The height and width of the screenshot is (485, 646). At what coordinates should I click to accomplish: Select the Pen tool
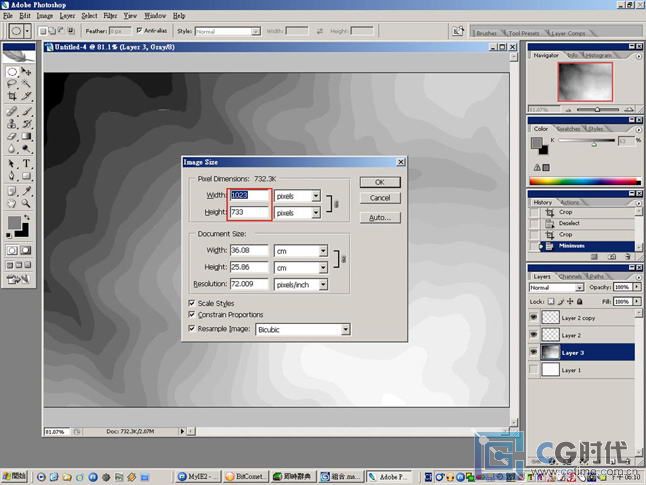click(12, 176)
